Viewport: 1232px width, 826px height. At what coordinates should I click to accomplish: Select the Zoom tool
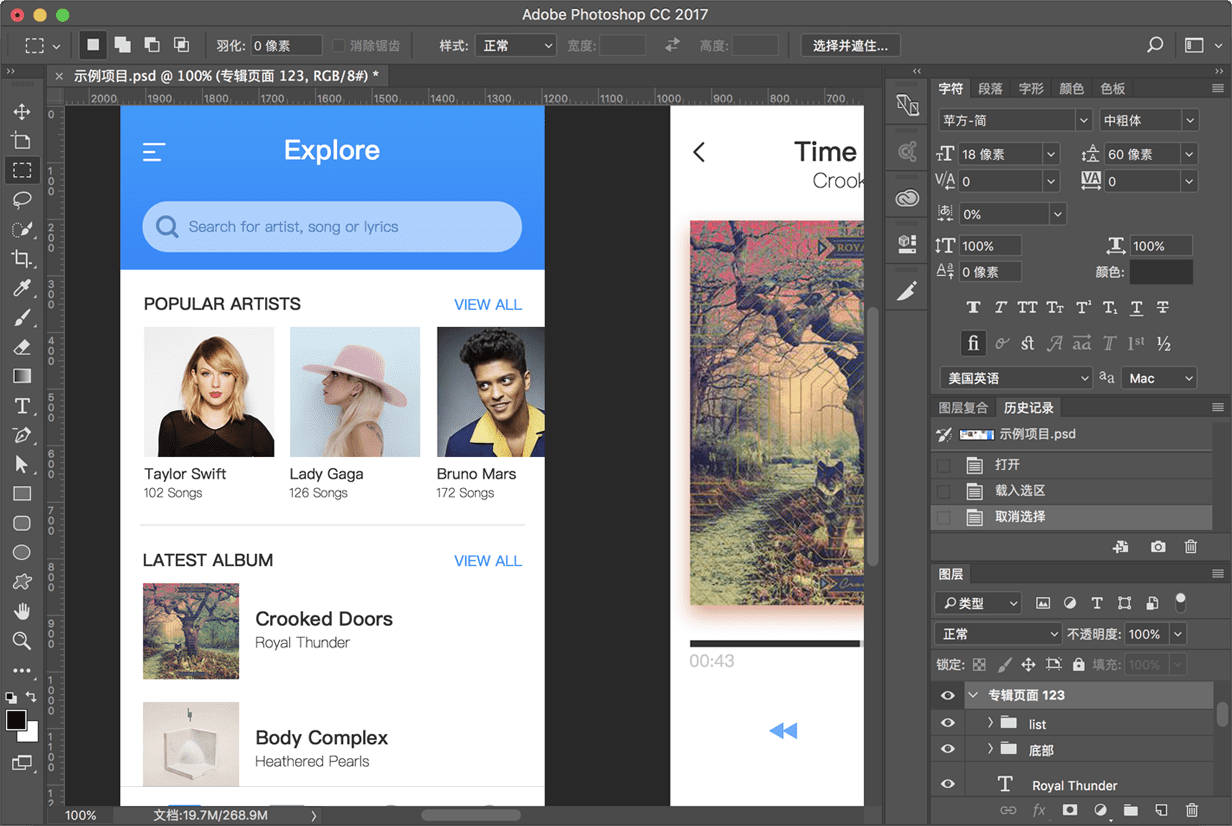(x=21, y=641)
